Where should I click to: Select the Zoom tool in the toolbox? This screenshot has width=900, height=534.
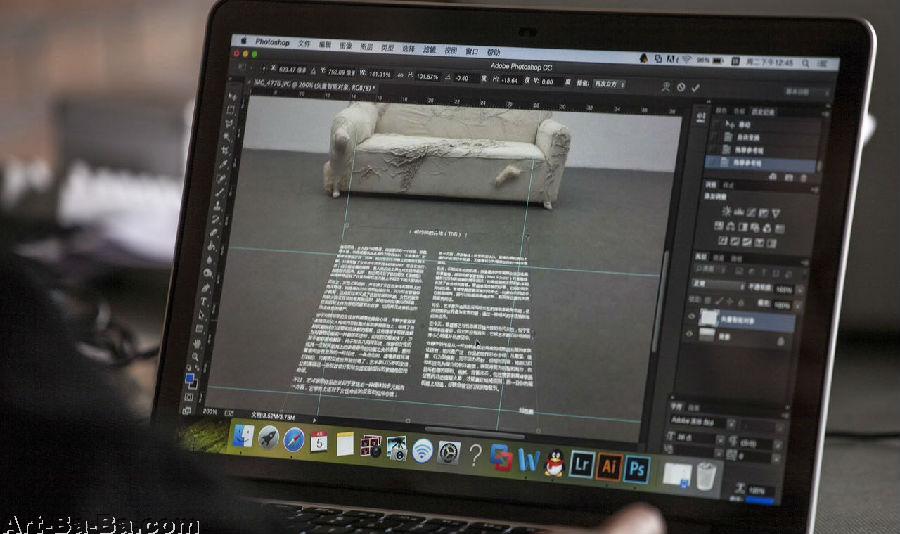195,356
